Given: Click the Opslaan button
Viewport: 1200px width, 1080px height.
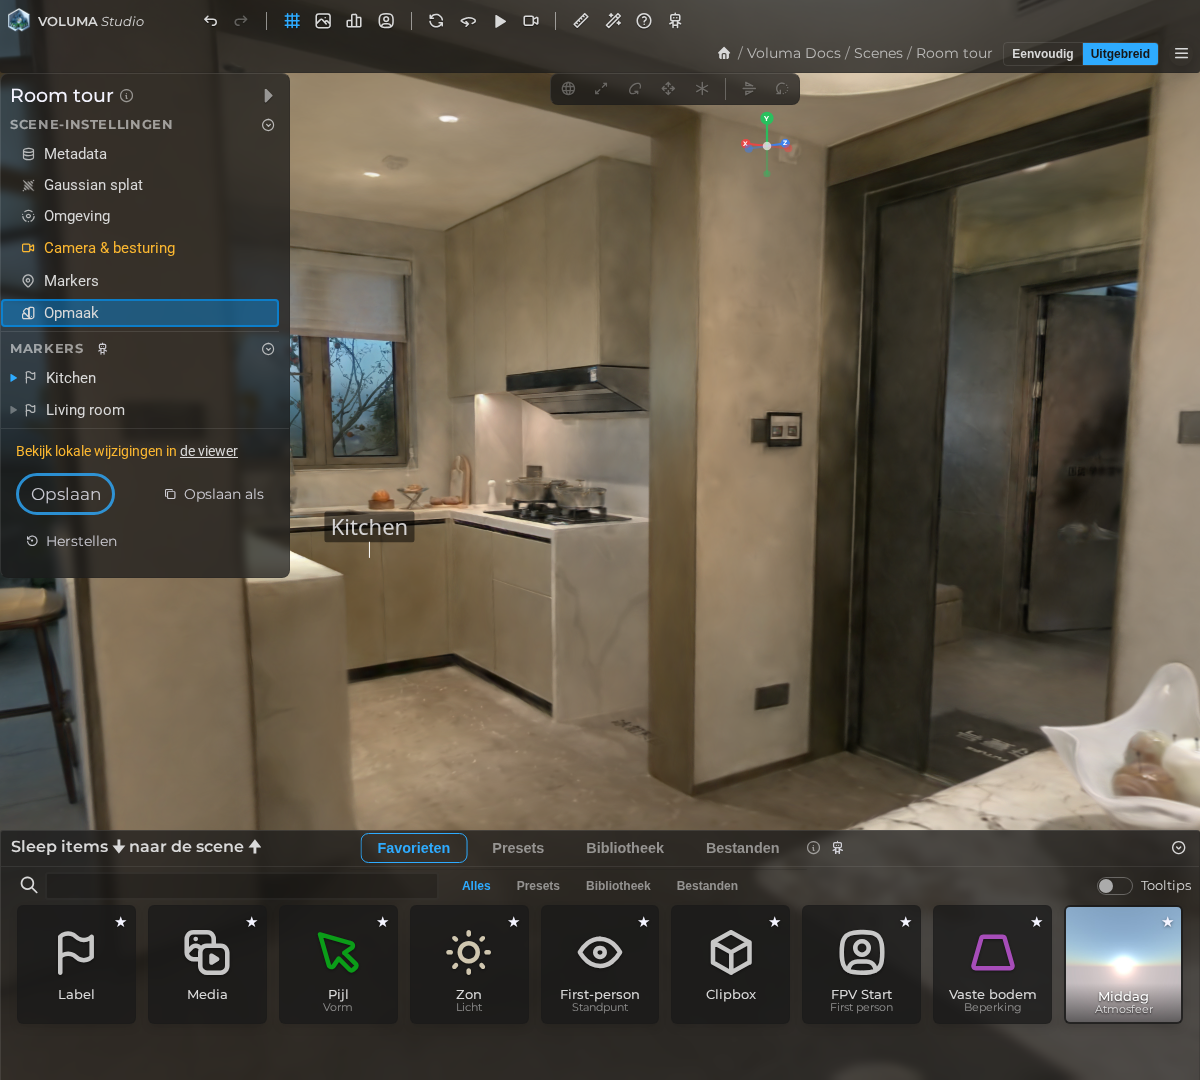Looking at the screenshot, I should [x=66, y=494].
